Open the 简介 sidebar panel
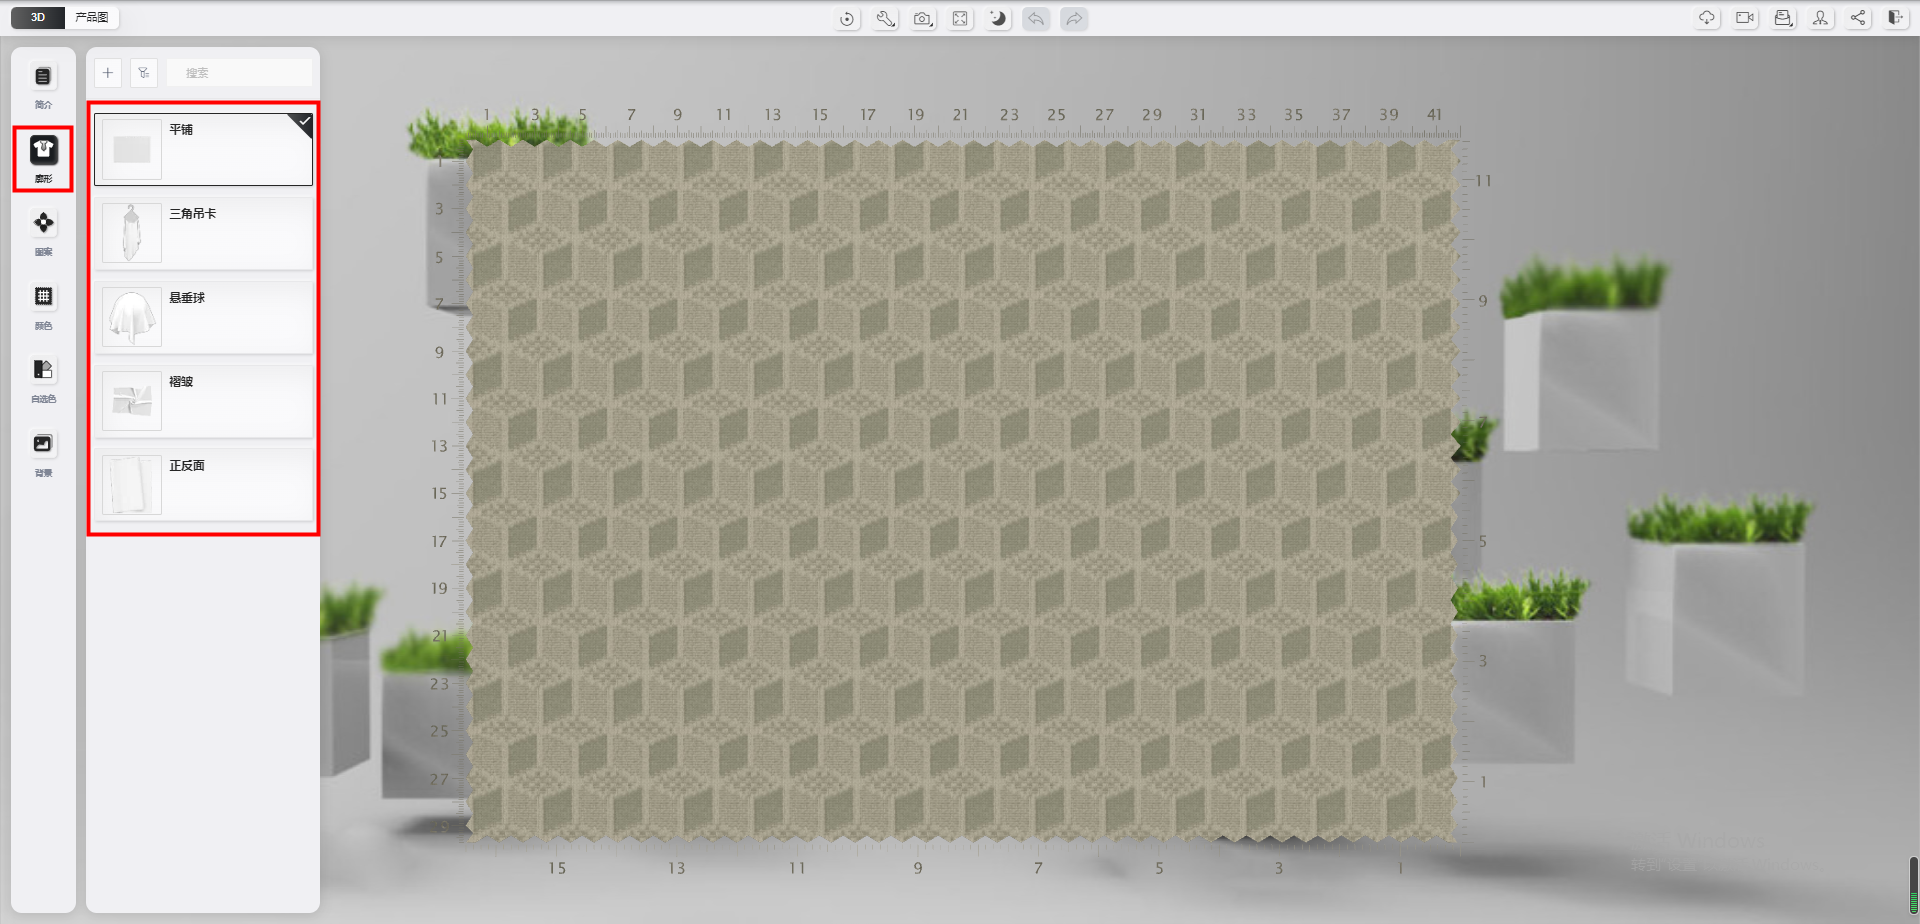This screenshot has width=1920, height=924. click(43, 85)
